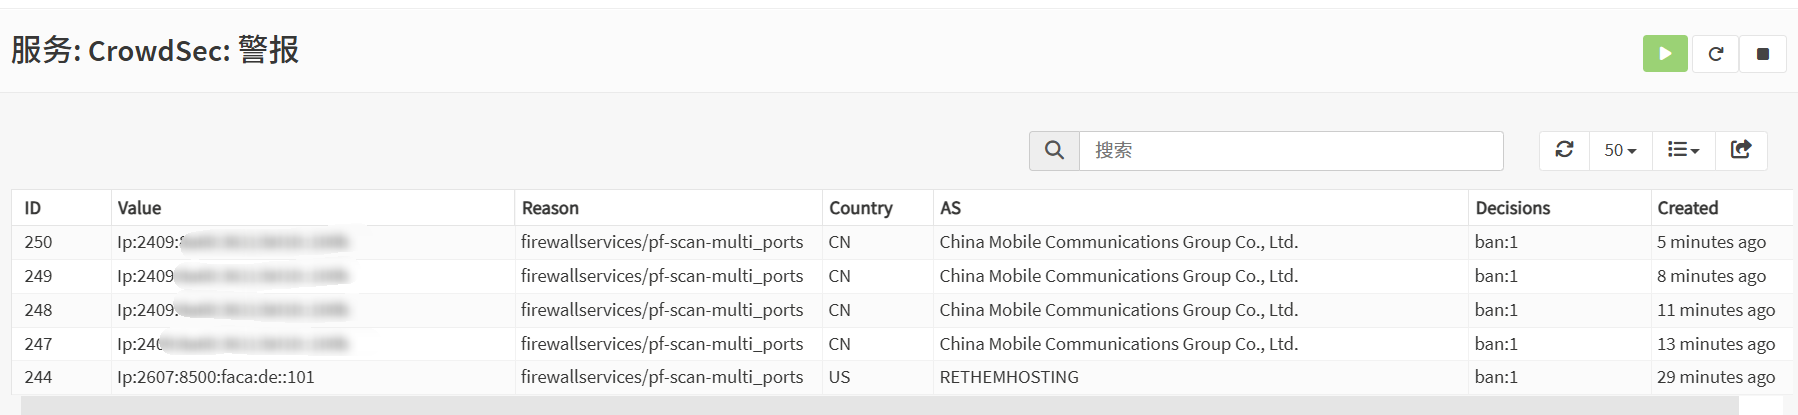The width and height of the screenshot is (1798, 415).
Task: Export the alerts table data
Action: click(1741, 150)
